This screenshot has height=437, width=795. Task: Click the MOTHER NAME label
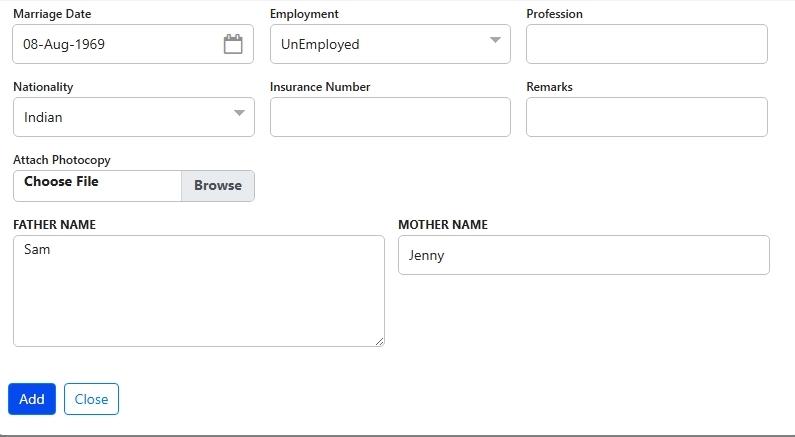443,225
